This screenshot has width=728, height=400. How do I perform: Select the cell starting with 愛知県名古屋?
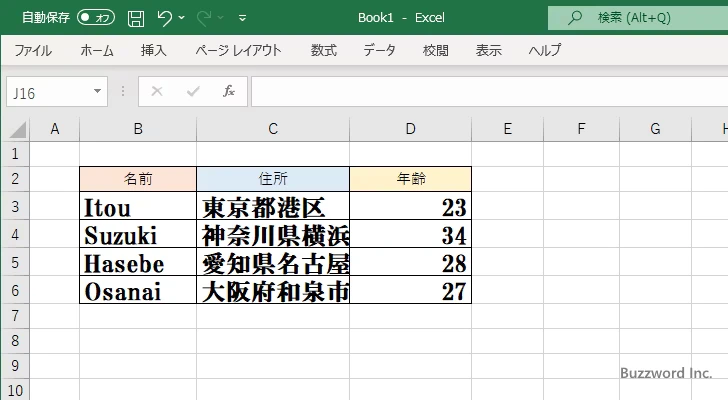(273, 262)
